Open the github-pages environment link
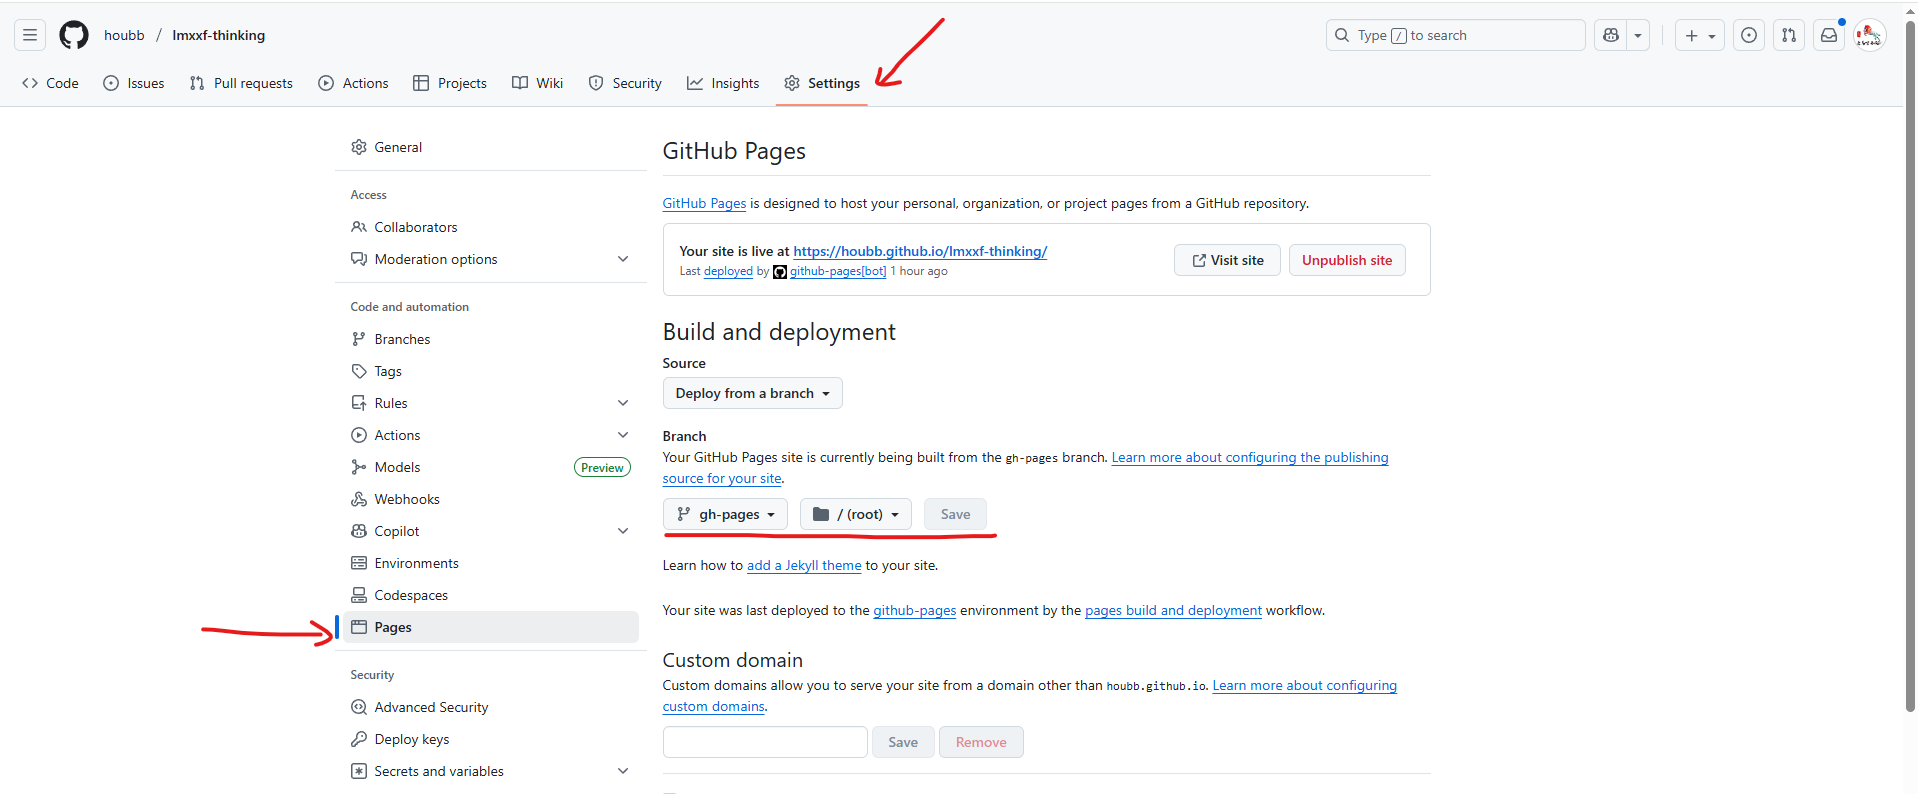Image resolution: width=1918 pixels, height=794 pixels. coord(914,610)
